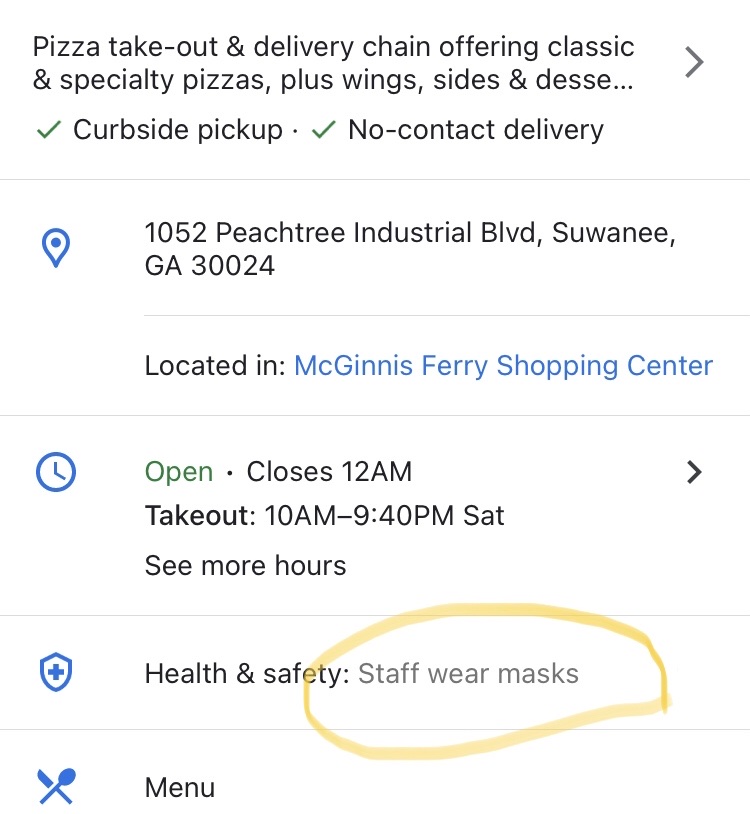The width and height of the screenshot is (750, 814).
Task: Tap the green checkmark beside No-contact delivery
Action: (322, 130)
